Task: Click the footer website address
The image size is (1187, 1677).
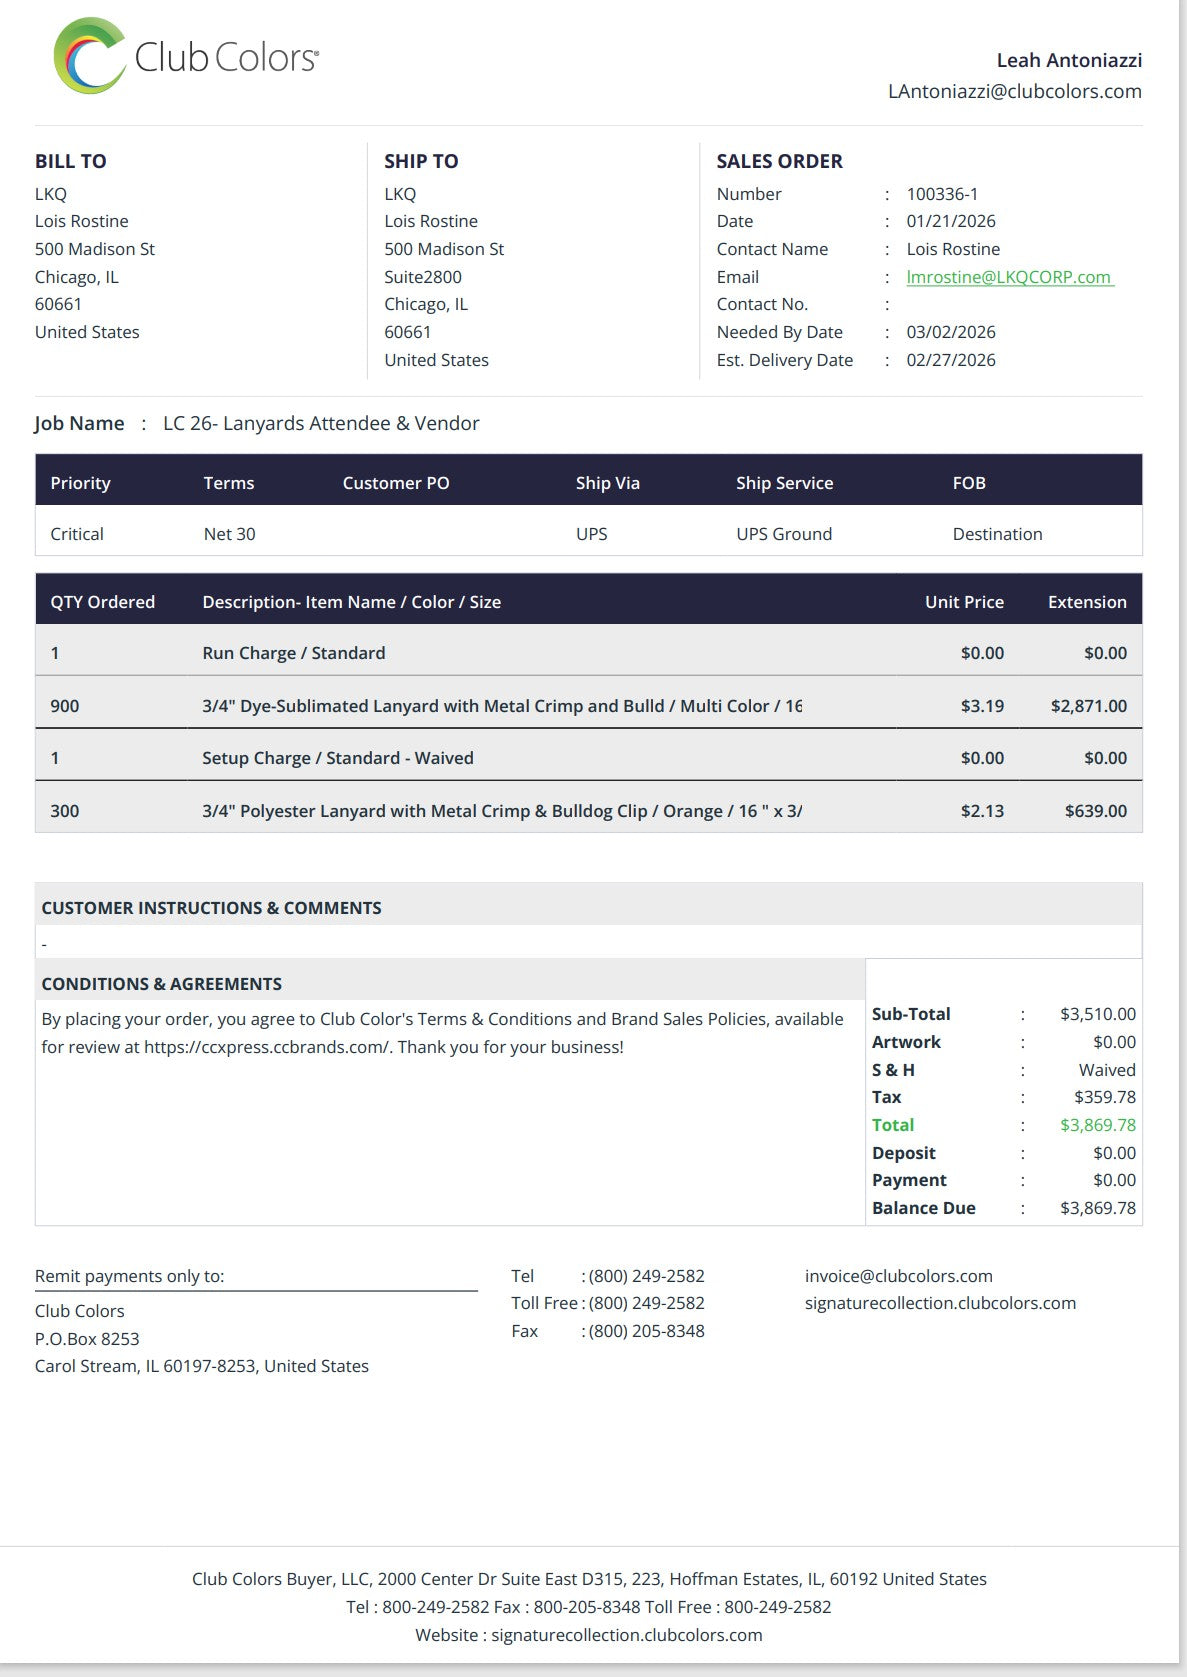Action: pos(626,1635)
